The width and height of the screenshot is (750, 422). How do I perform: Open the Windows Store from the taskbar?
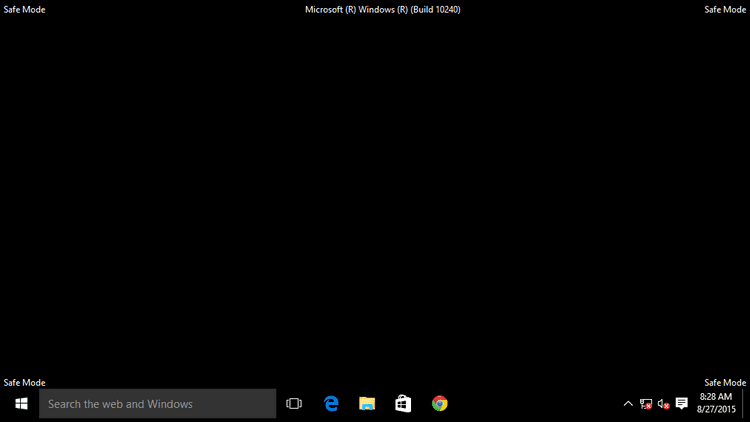(403, 404)
